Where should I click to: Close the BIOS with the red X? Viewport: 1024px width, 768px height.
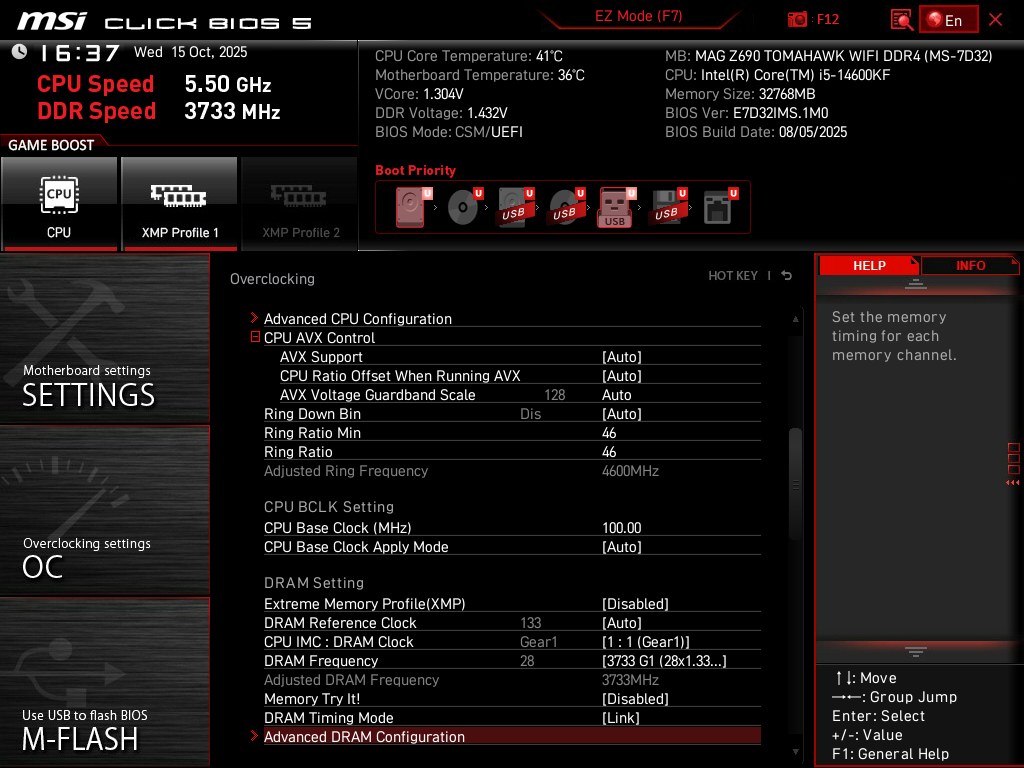995,20
